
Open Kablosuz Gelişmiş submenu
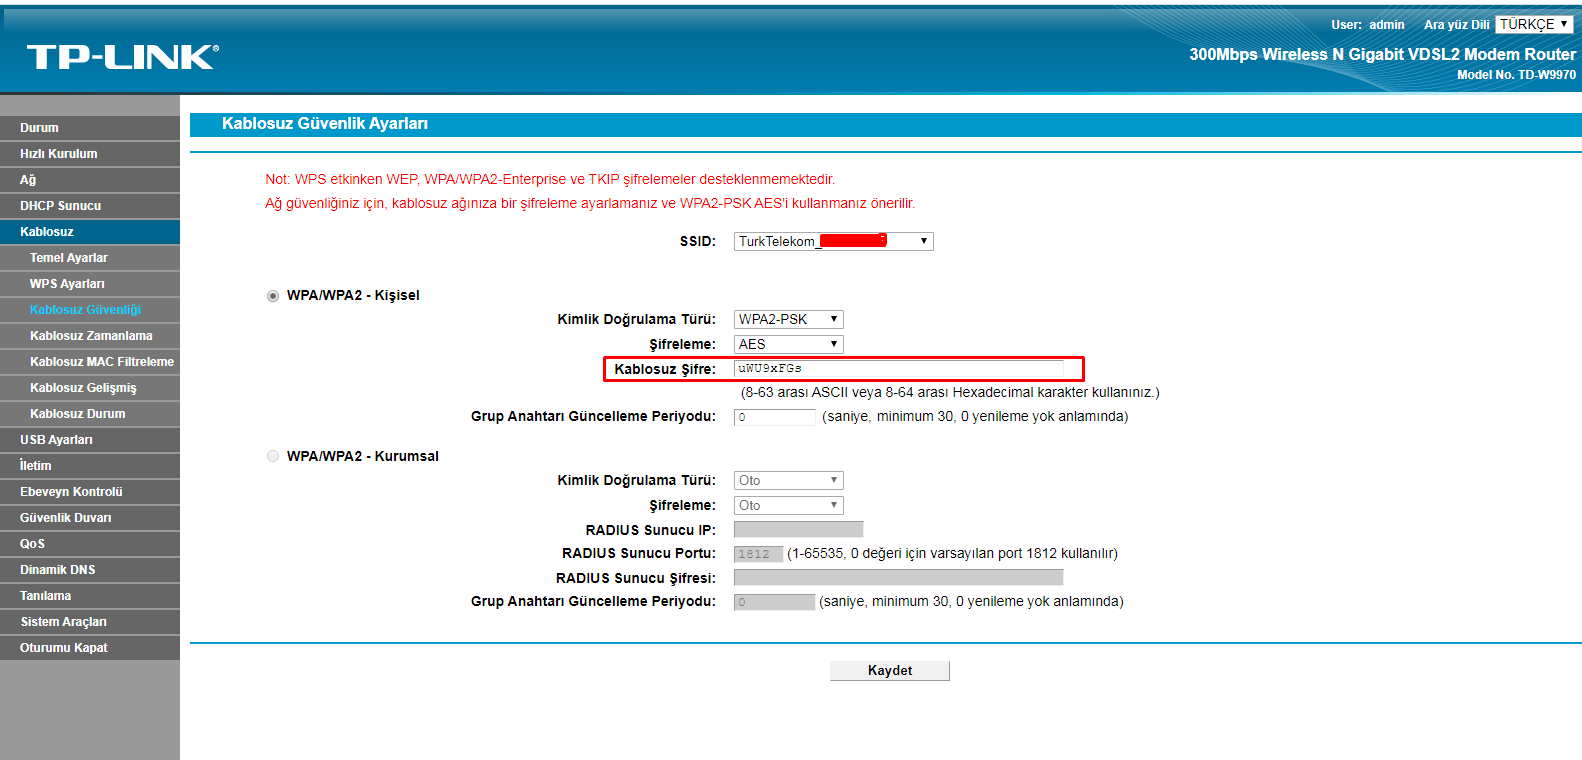[90, 388]
